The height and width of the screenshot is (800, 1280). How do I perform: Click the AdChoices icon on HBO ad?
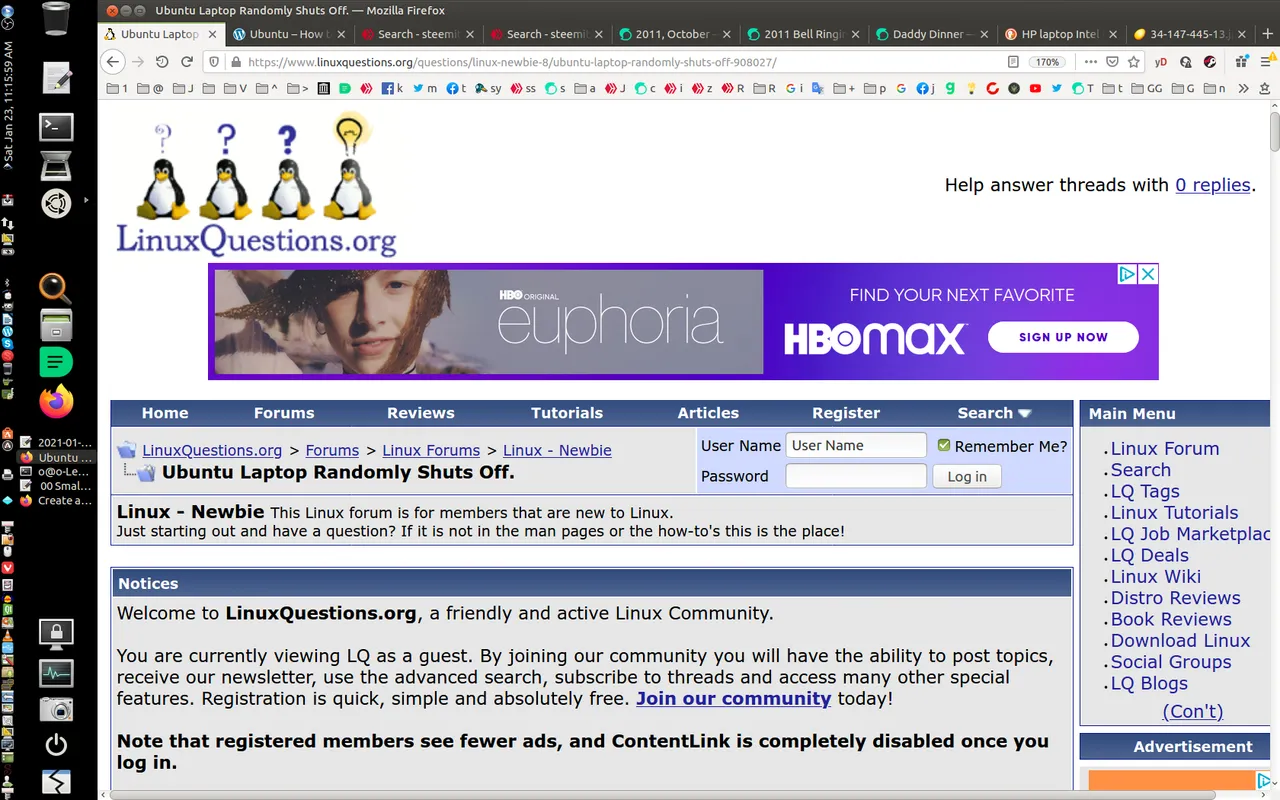click(x=1127, y=274)
